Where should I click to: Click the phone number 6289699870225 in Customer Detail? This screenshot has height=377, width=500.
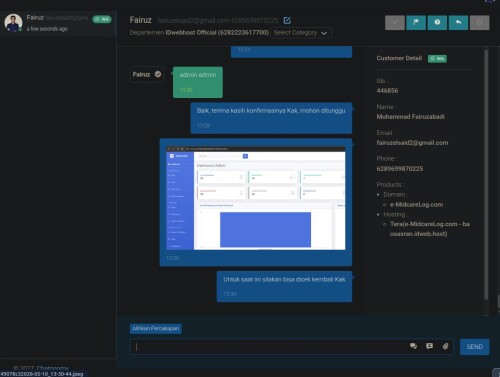400,169
